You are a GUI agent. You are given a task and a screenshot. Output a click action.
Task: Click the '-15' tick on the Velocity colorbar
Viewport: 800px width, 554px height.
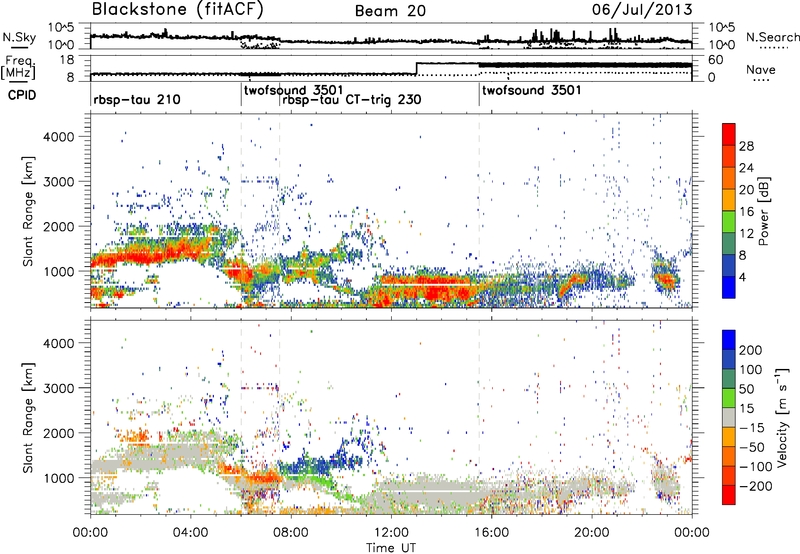[752, 427]
